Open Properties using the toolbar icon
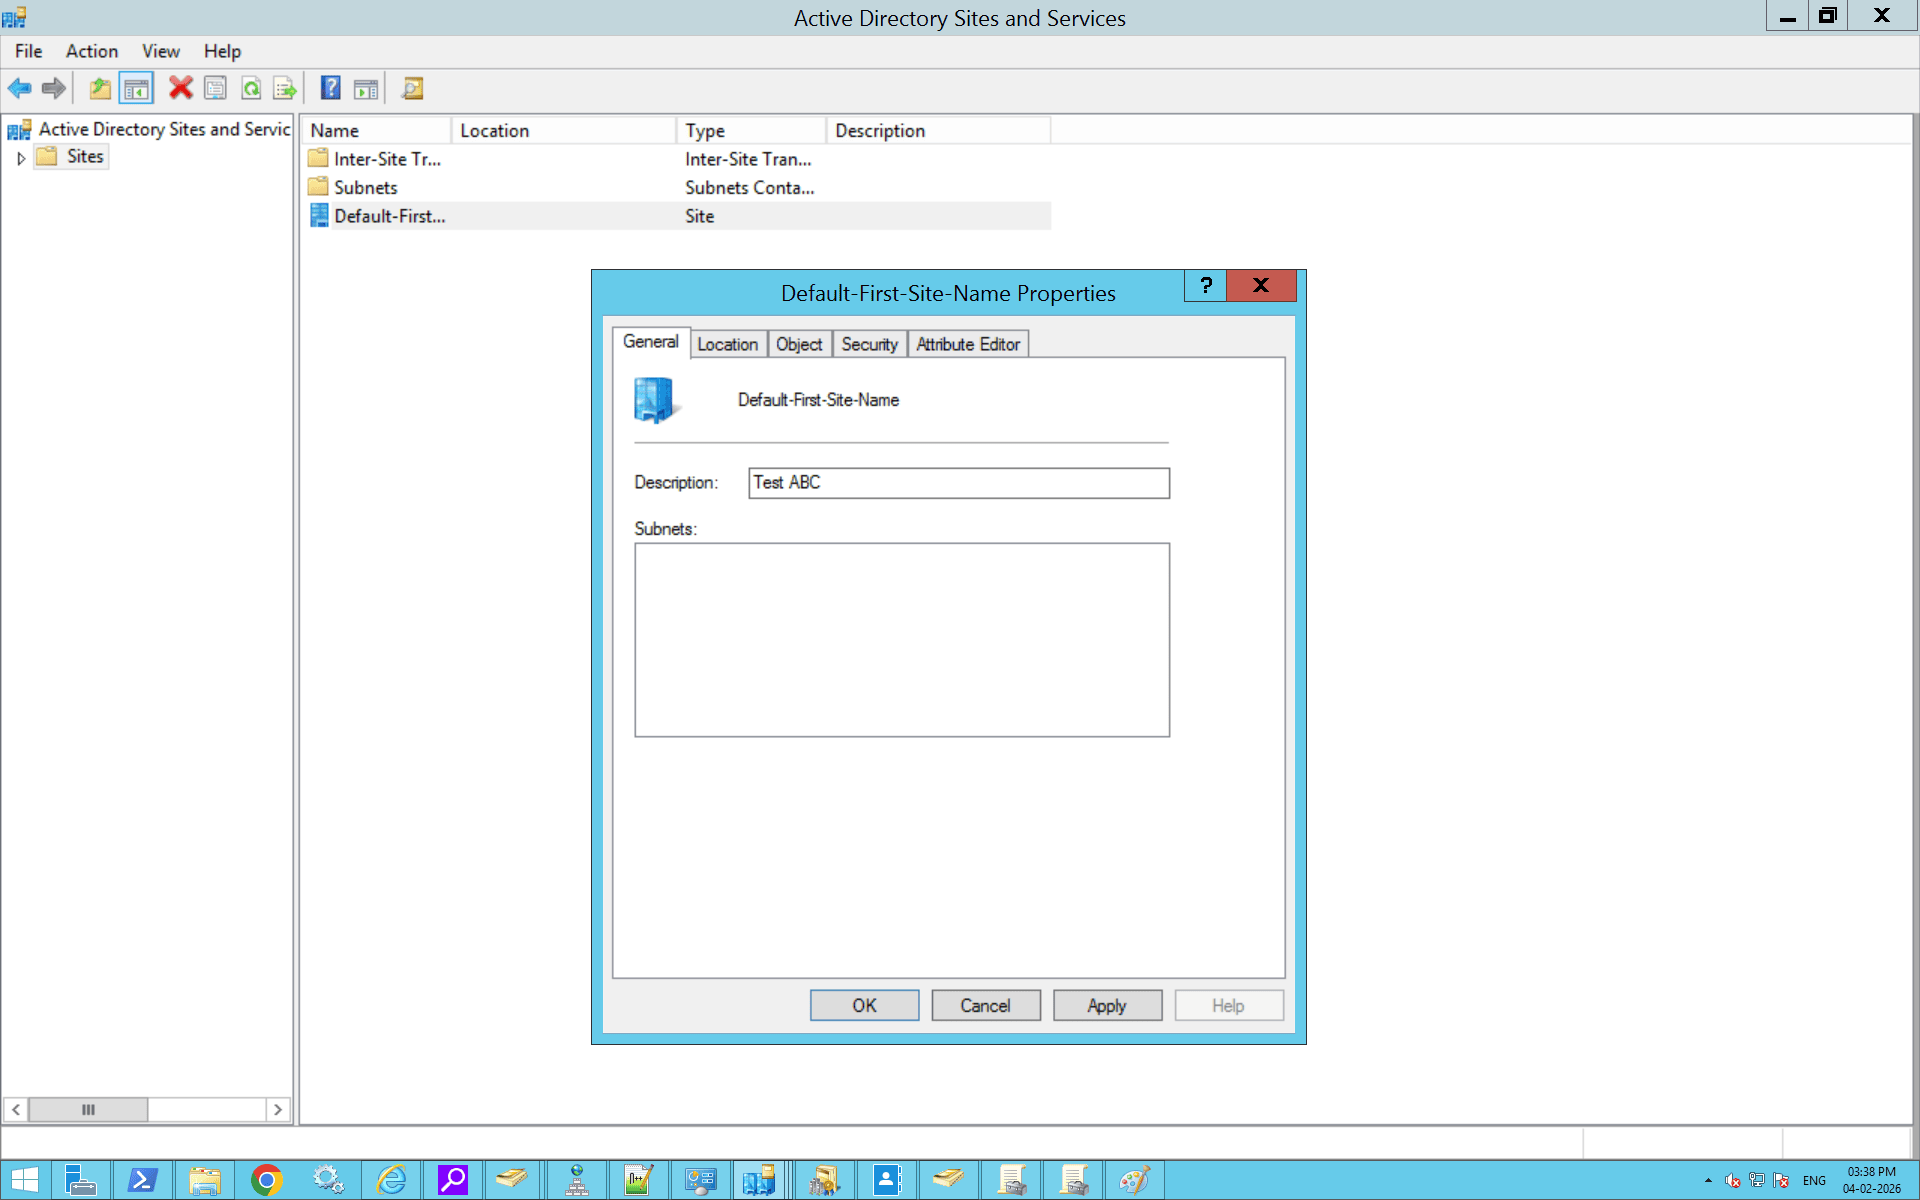The height and width of the screenshot is (1200, 1920). coord(216,88)
